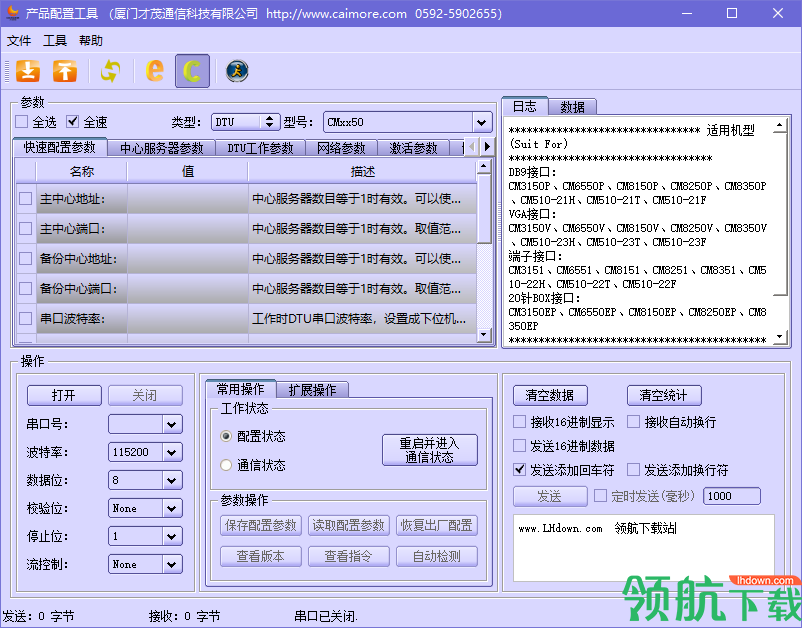Click the 重启并进入通信状态 button
The width and height of the screenshot is (802, 628).
(x=430, y=450)
